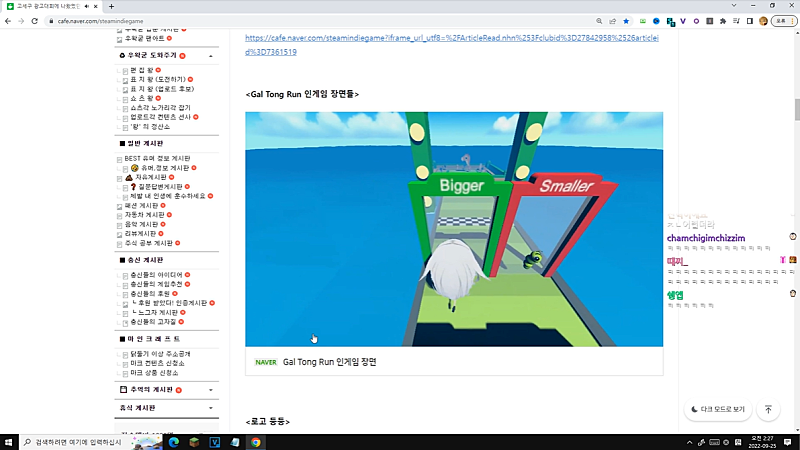Open the media control playlist icon

click(736, 21)
